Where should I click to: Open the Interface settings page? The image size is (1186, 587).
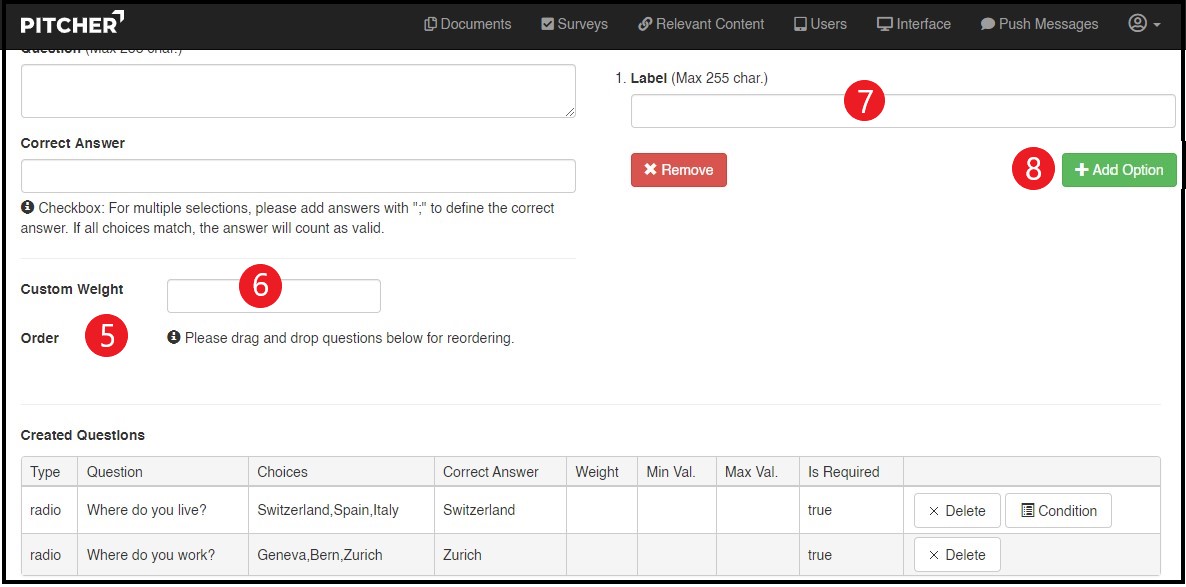914,24
